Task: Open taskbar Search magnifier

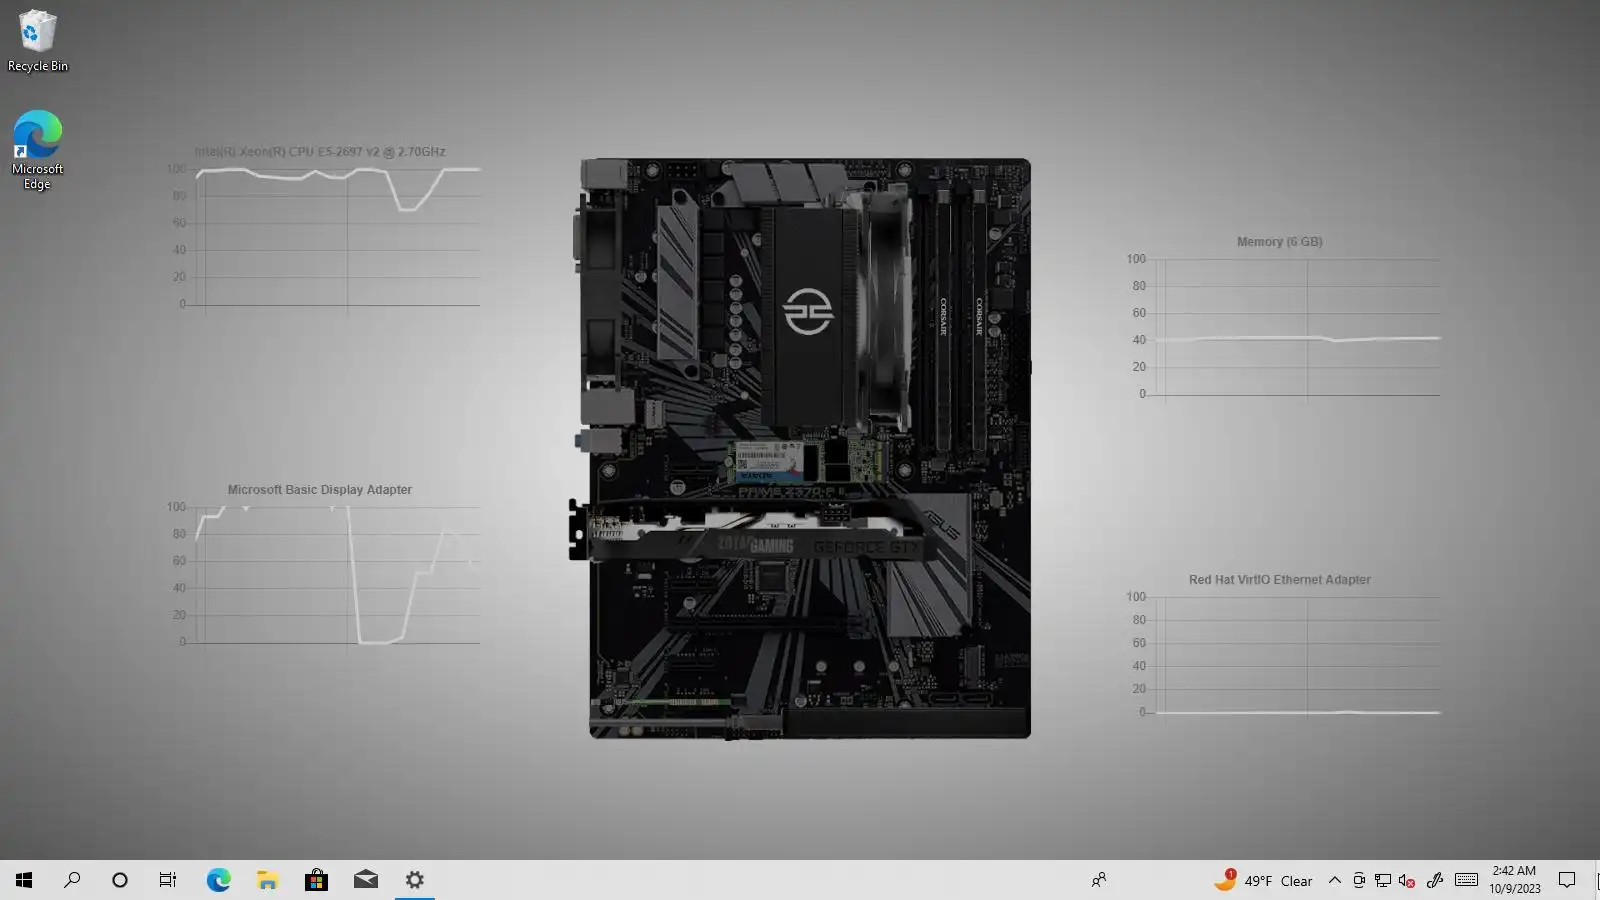Action: [x=72, y=880]
